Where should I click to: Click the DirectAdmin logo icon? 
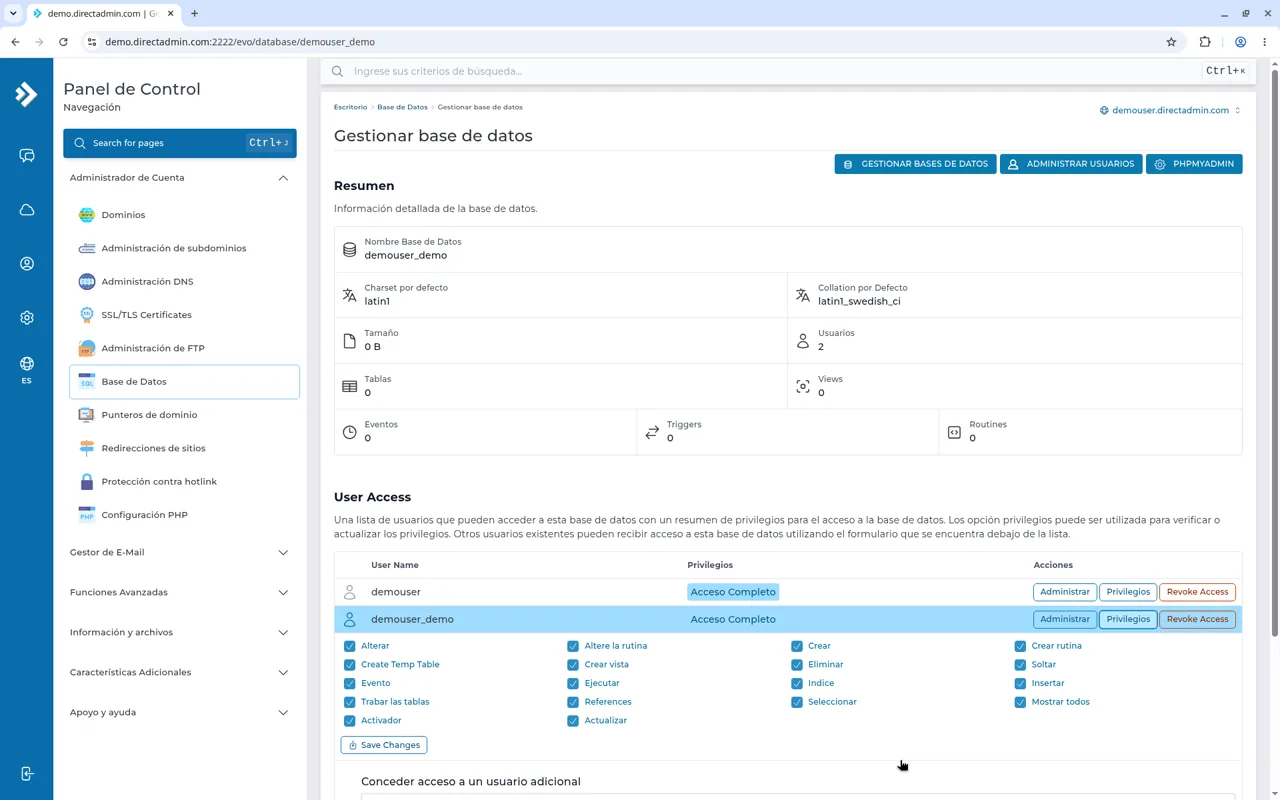click(26, 94)
